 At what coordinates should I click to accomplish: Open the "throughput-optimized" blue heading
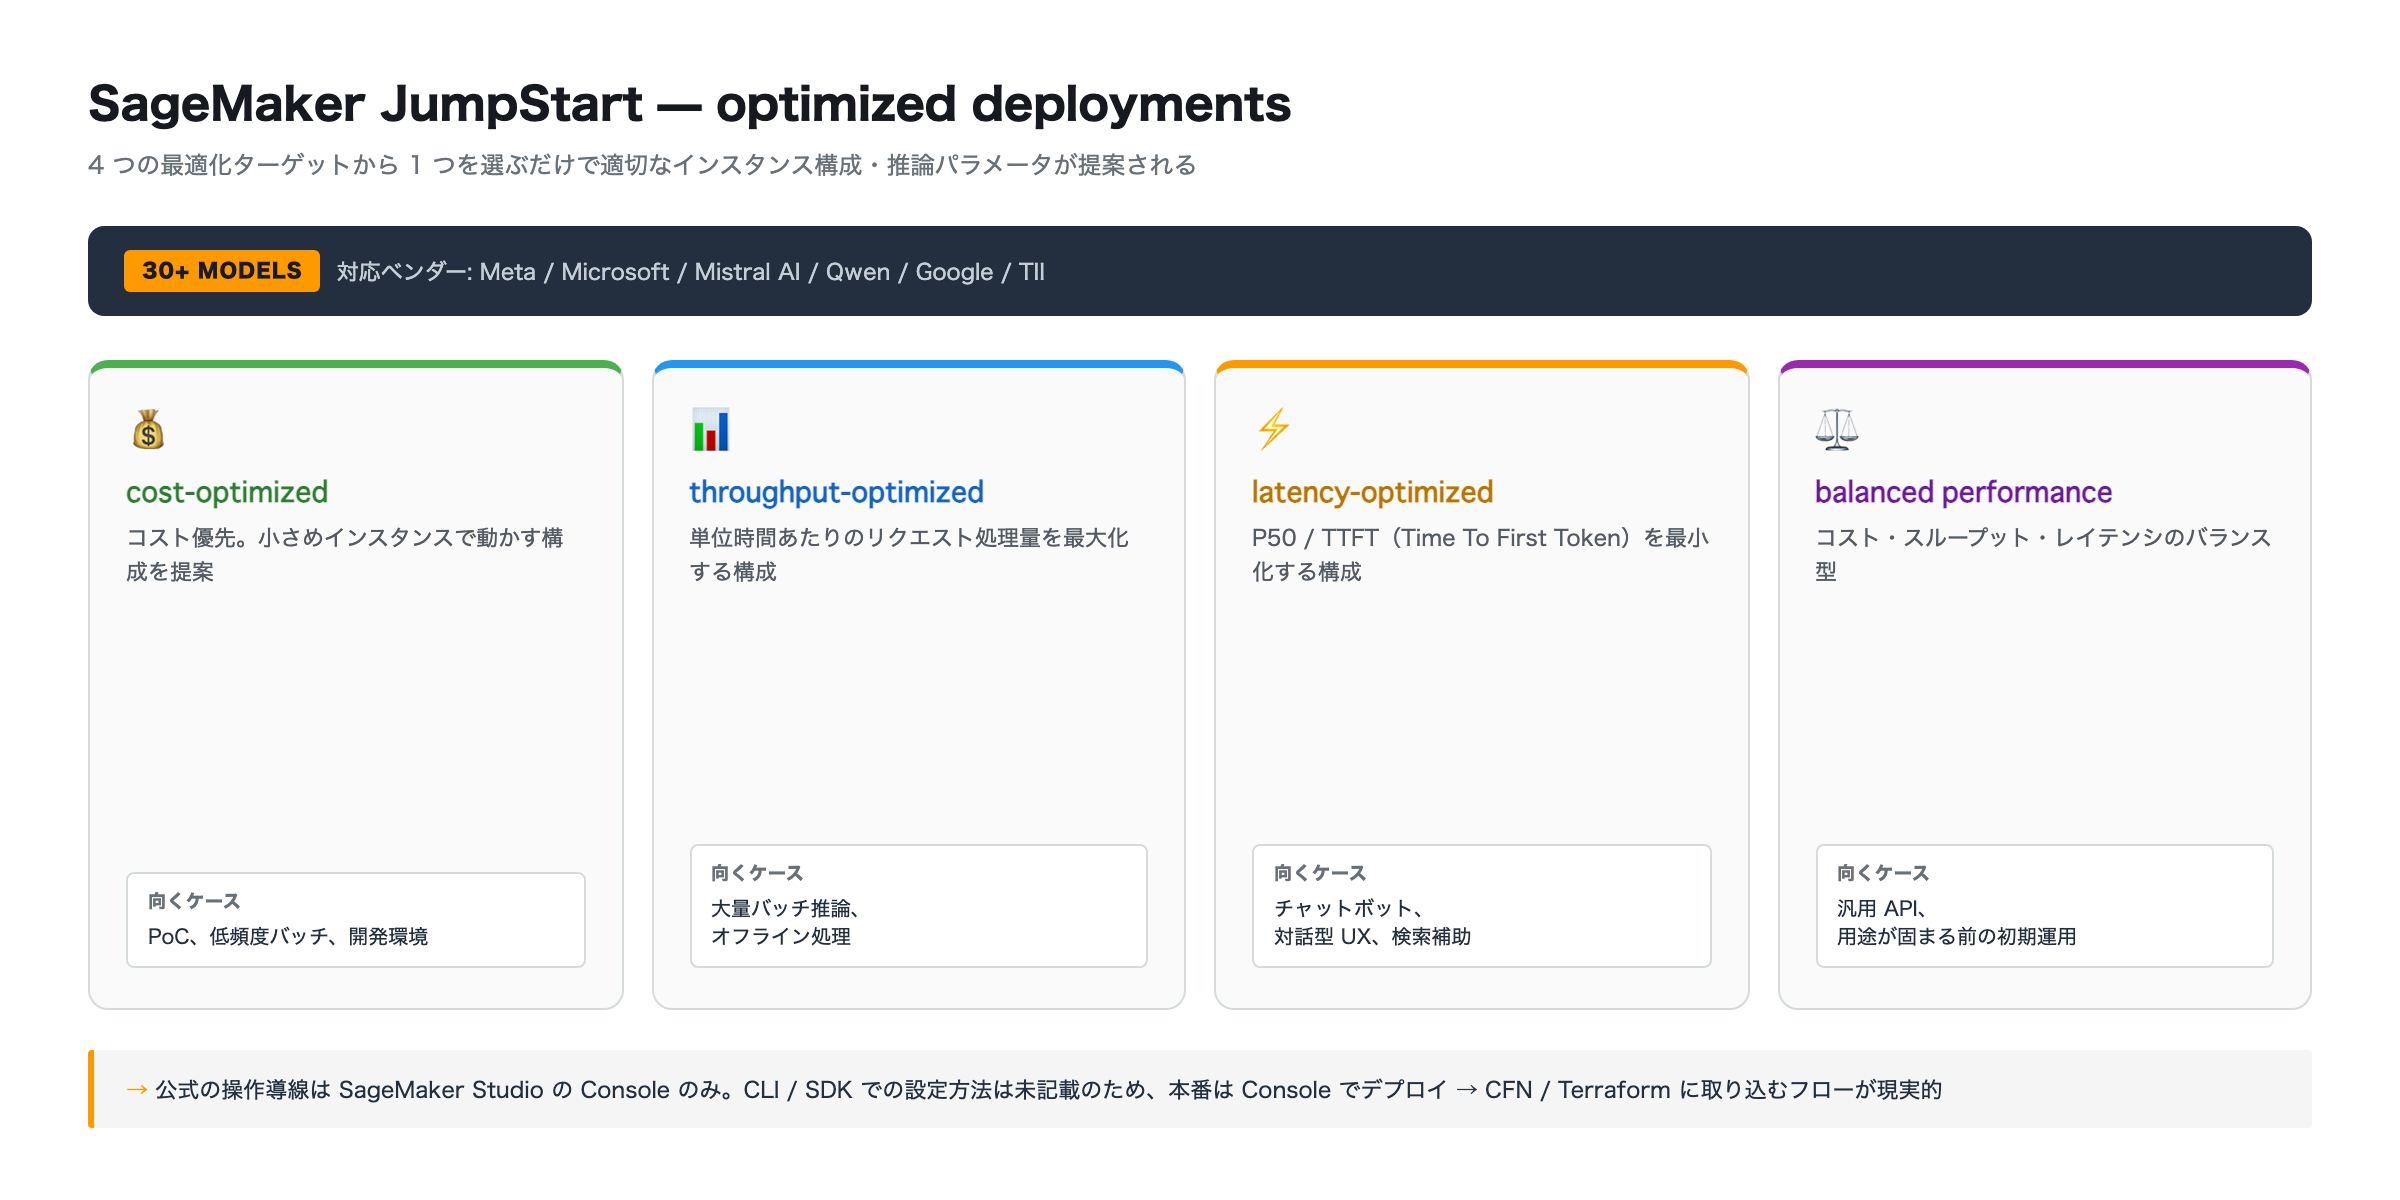tap(836, 492)
